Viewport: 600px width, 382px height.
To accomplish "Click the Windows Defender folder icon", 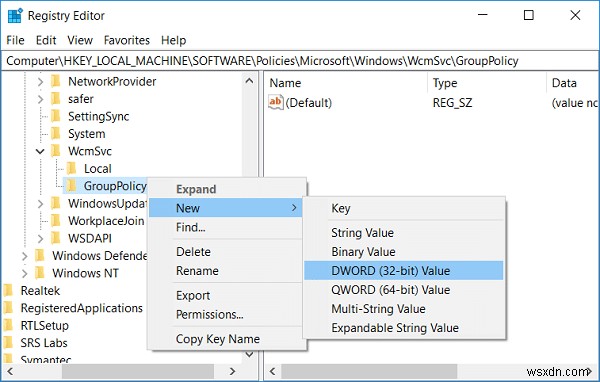I will point(40,255).
